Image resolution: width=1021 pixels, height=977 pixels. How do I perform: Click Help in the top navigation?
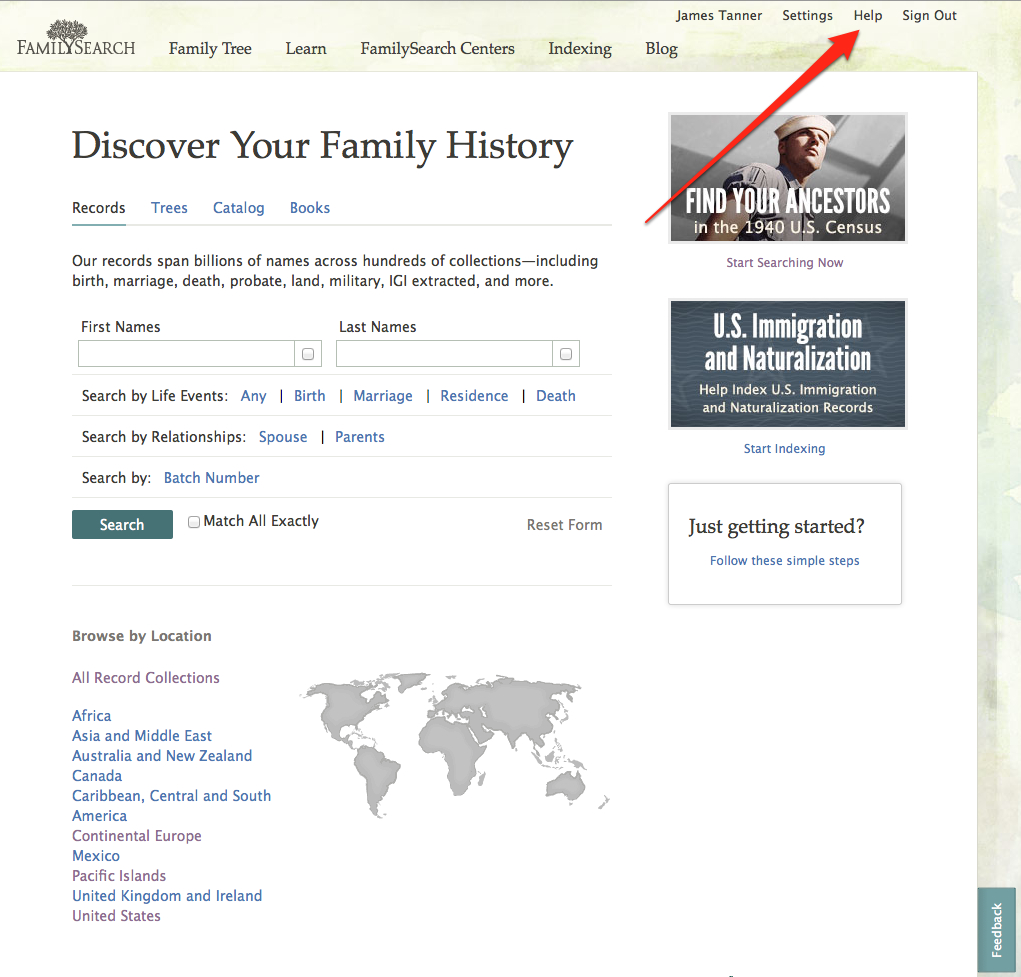(x=867, y=15)
